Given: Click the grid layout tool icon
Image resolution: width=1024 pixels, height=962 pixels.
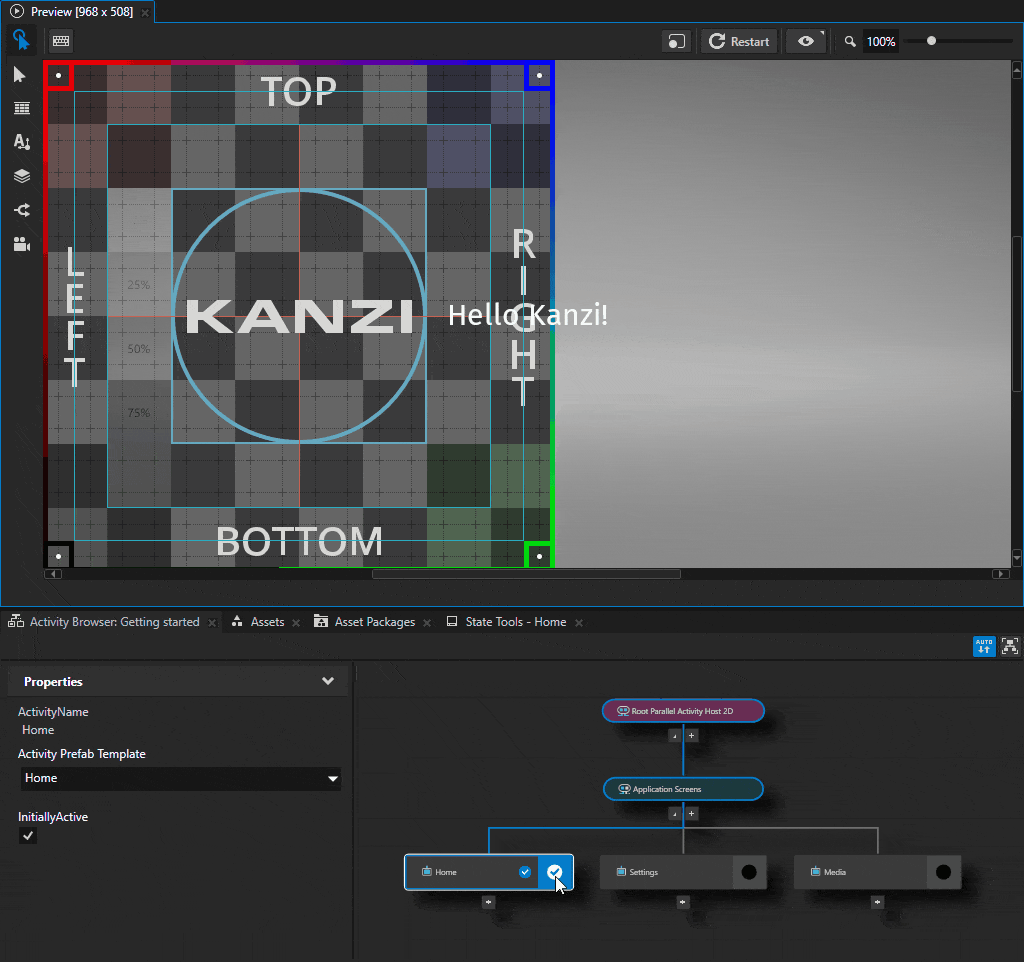Looking at the screenshot, I should [x=21, y=109].
